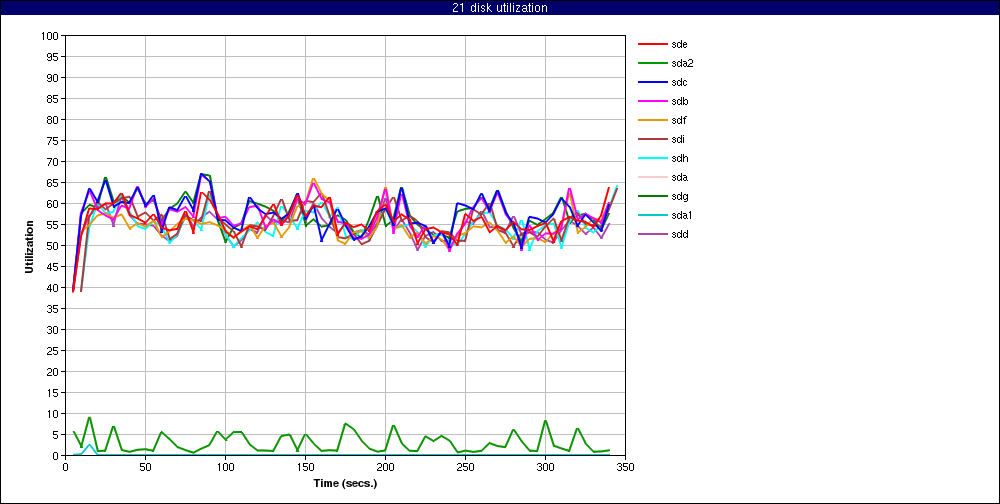Select the sda2 legend label
1000x504 pixels.
(x=682, y=63)
